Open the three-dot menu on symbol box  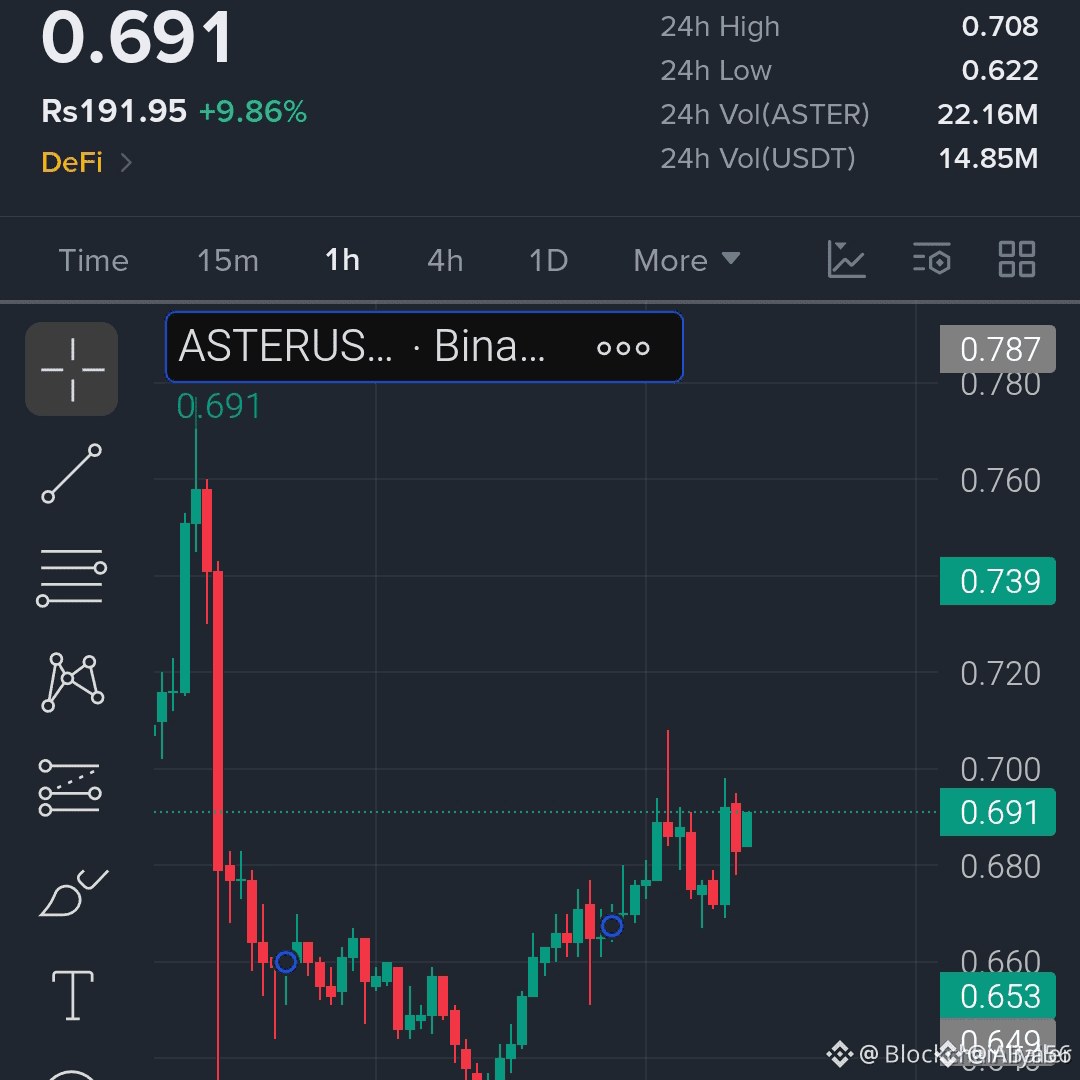(623, 348)
